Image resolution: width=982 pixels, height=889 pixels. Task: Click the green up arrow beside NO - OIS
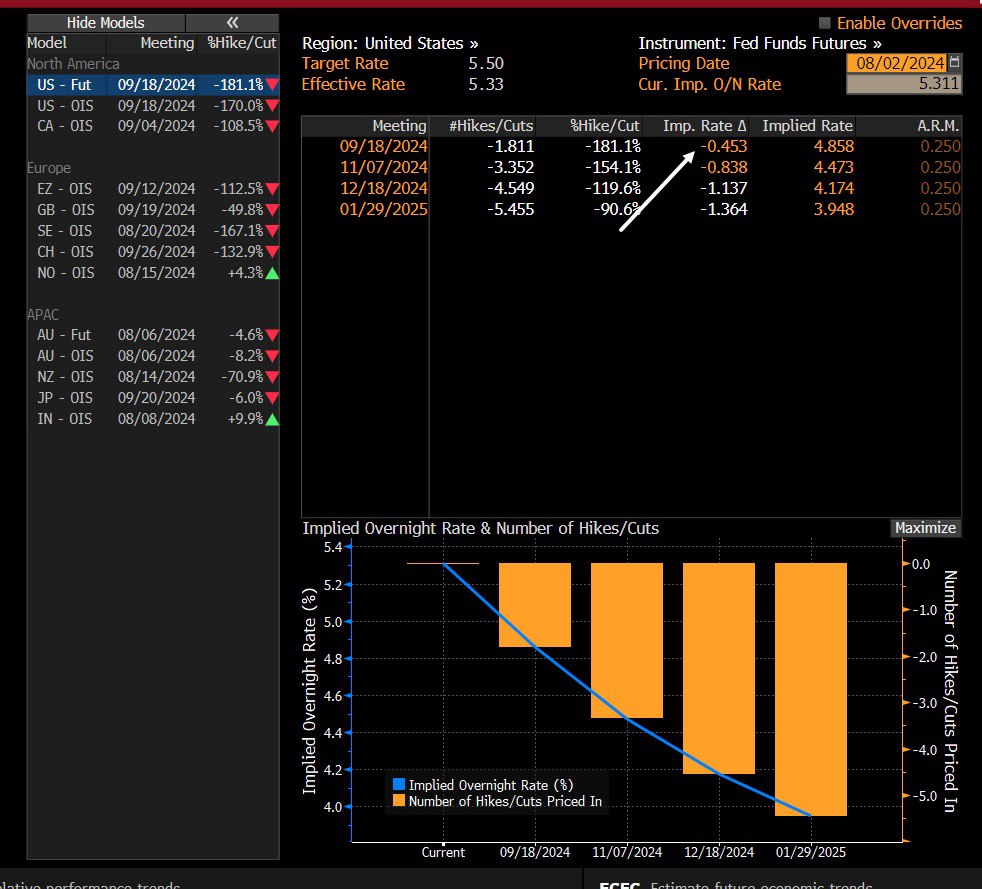point(272,273)
